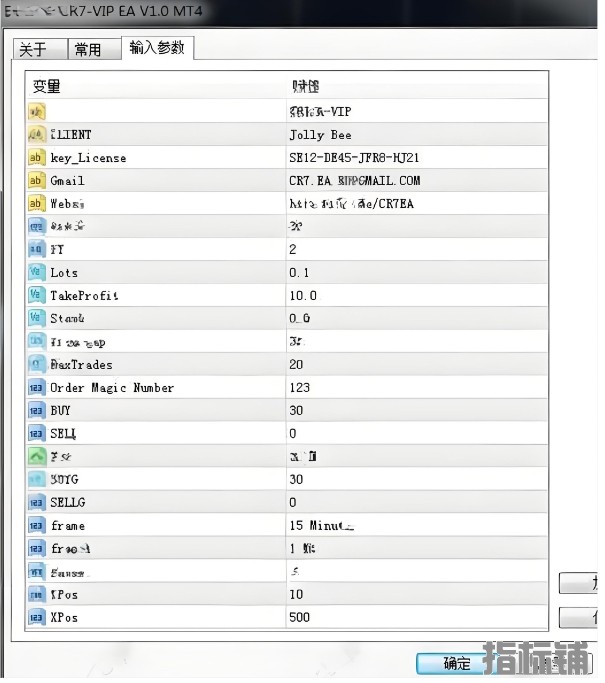Click the type icon next to Gmail
This screenshot has width=605, height=683.
(x=36, y=181)
